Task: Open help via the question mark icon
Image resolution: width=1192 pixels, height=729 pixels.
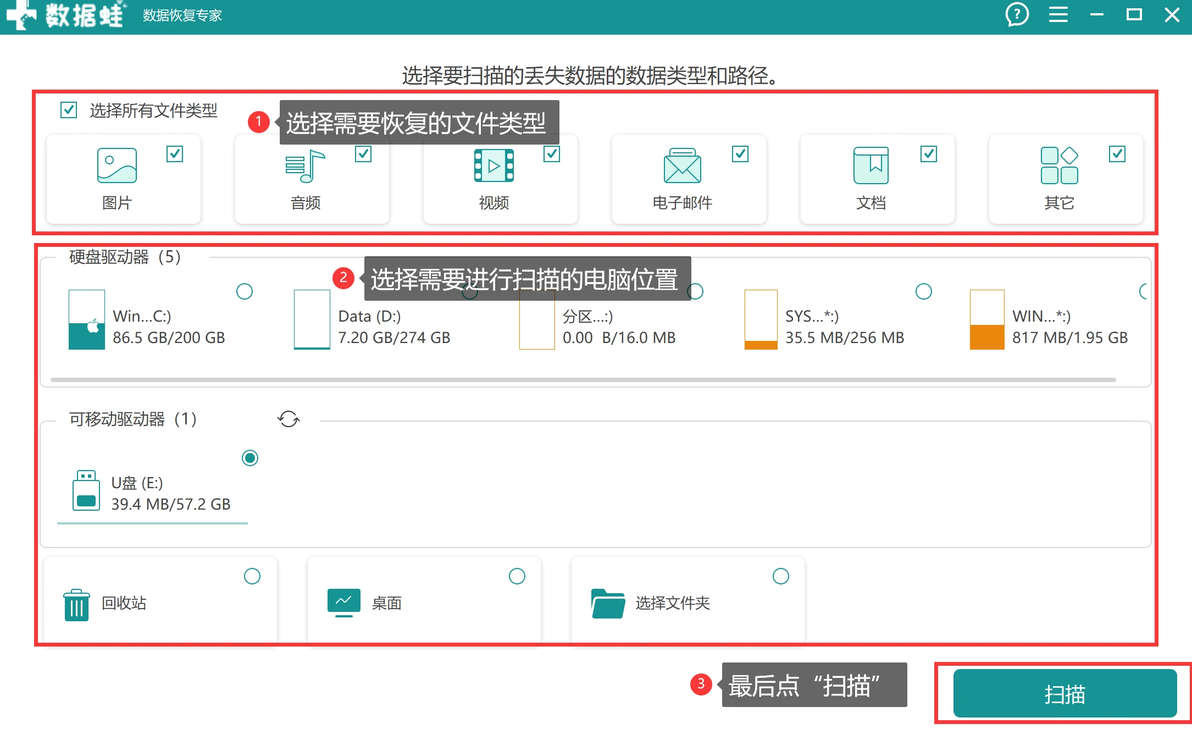Action: [x=1016, y=14]
